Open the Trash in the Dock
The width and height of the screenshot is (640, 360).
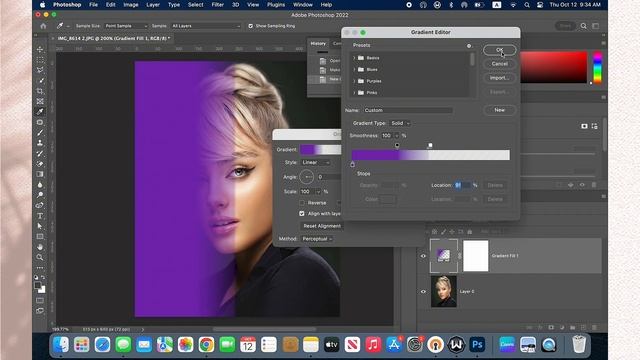[579, 344]
